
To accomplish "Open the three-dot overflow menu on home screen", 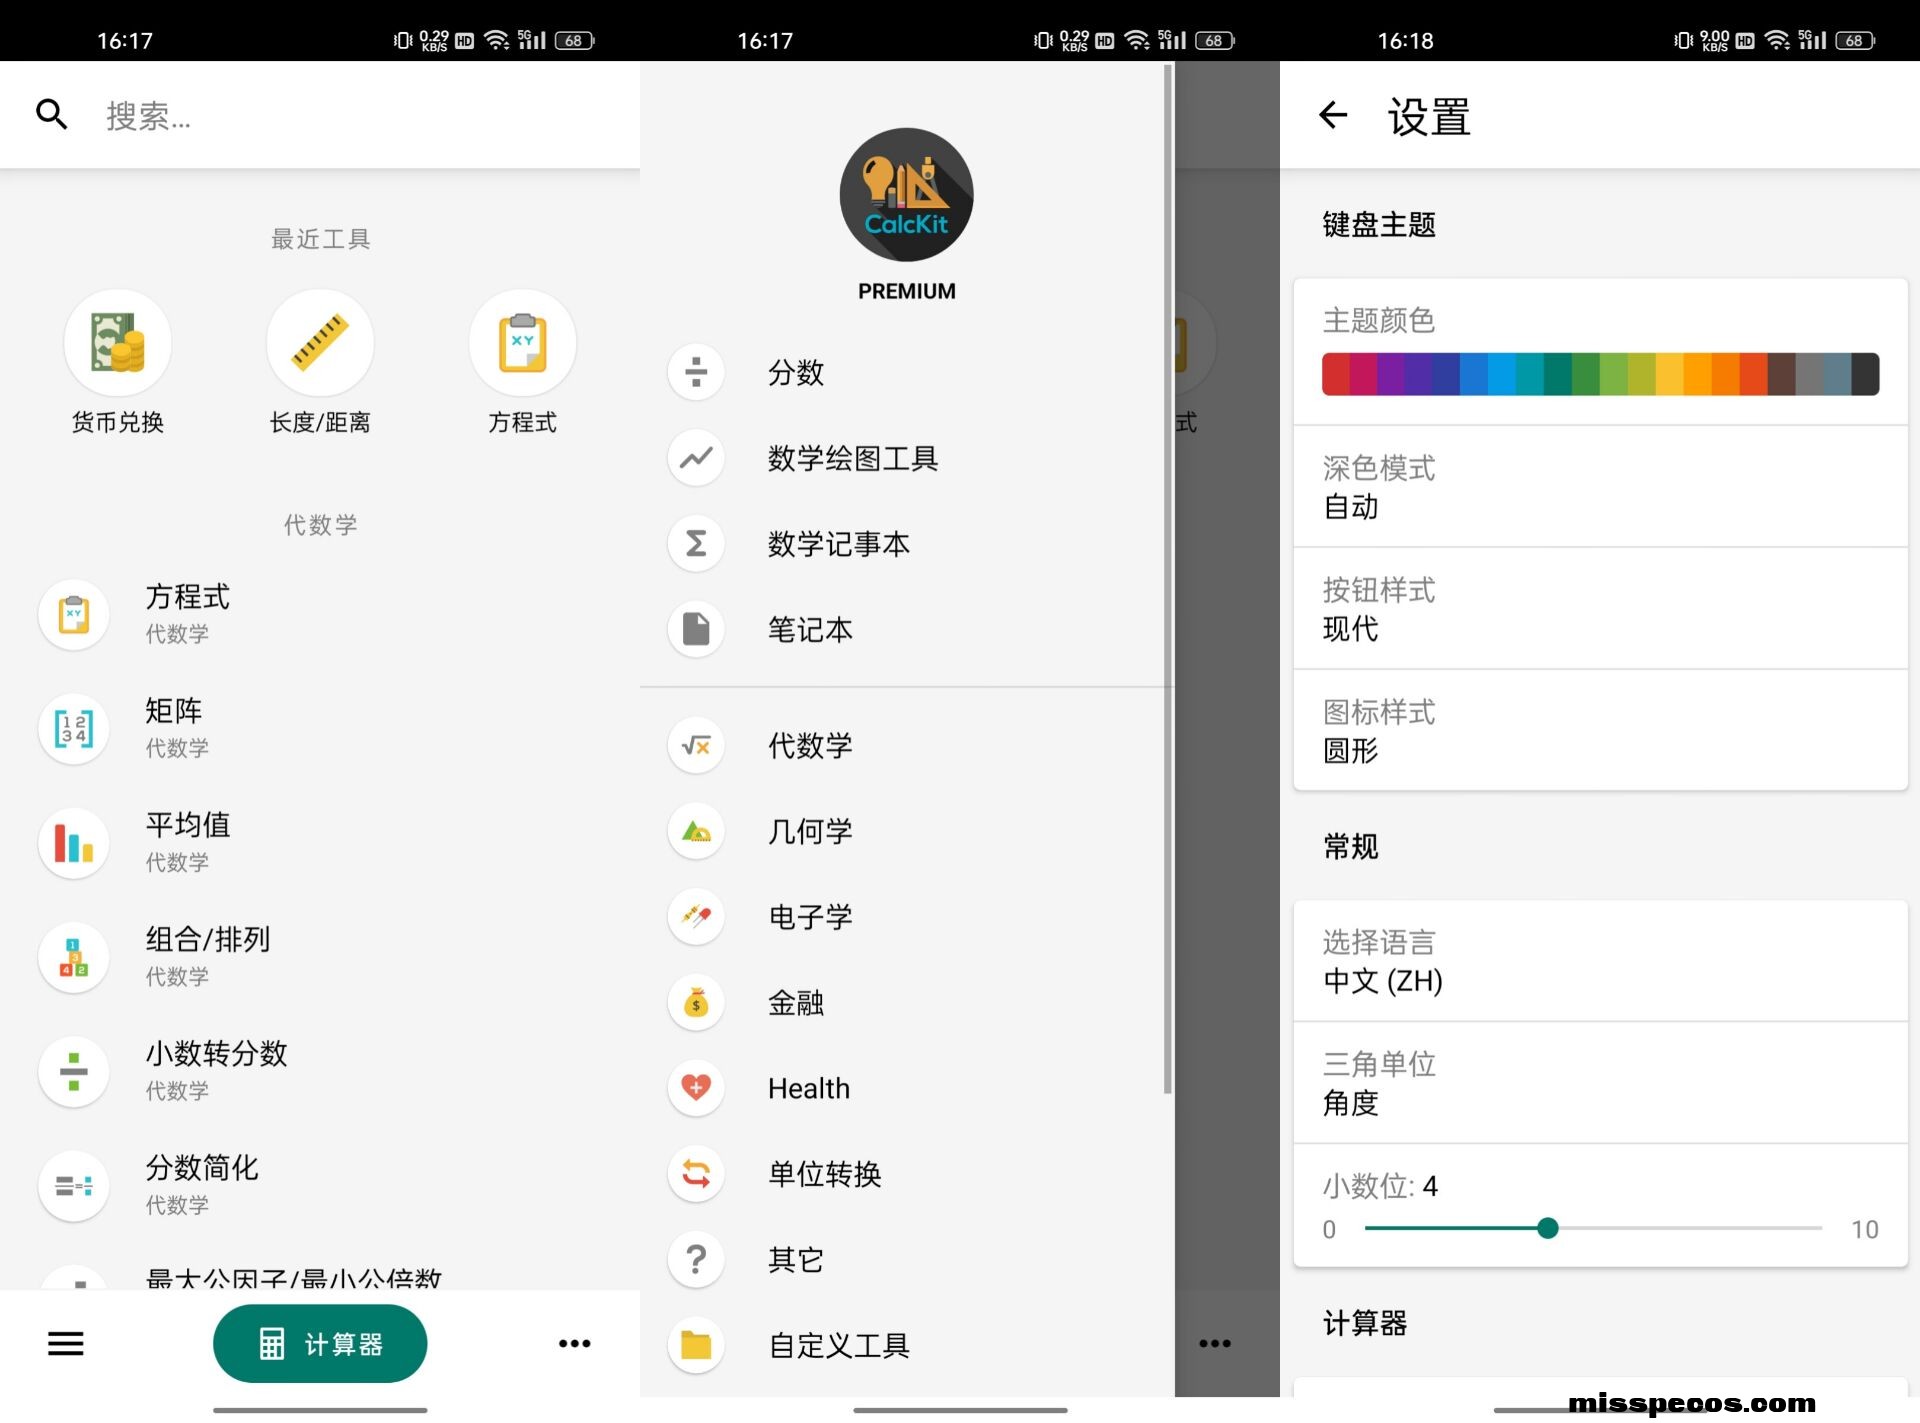I will pyautogui.click(x=574, y=1343).
